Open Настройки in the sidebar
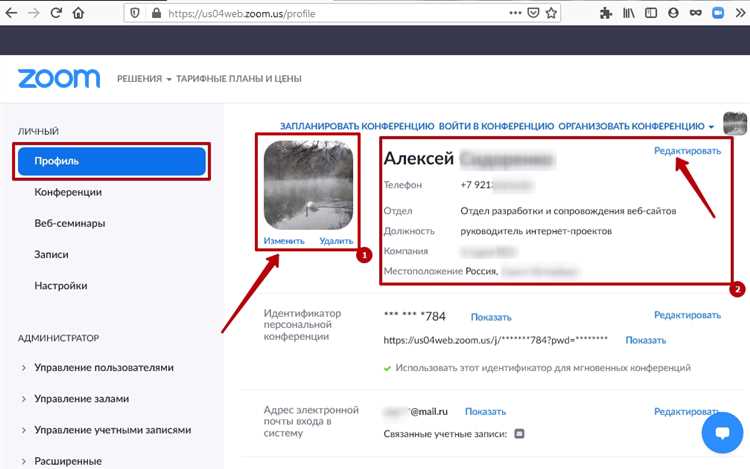This screenshot has height=469, width=750. (x=61, y=286)
